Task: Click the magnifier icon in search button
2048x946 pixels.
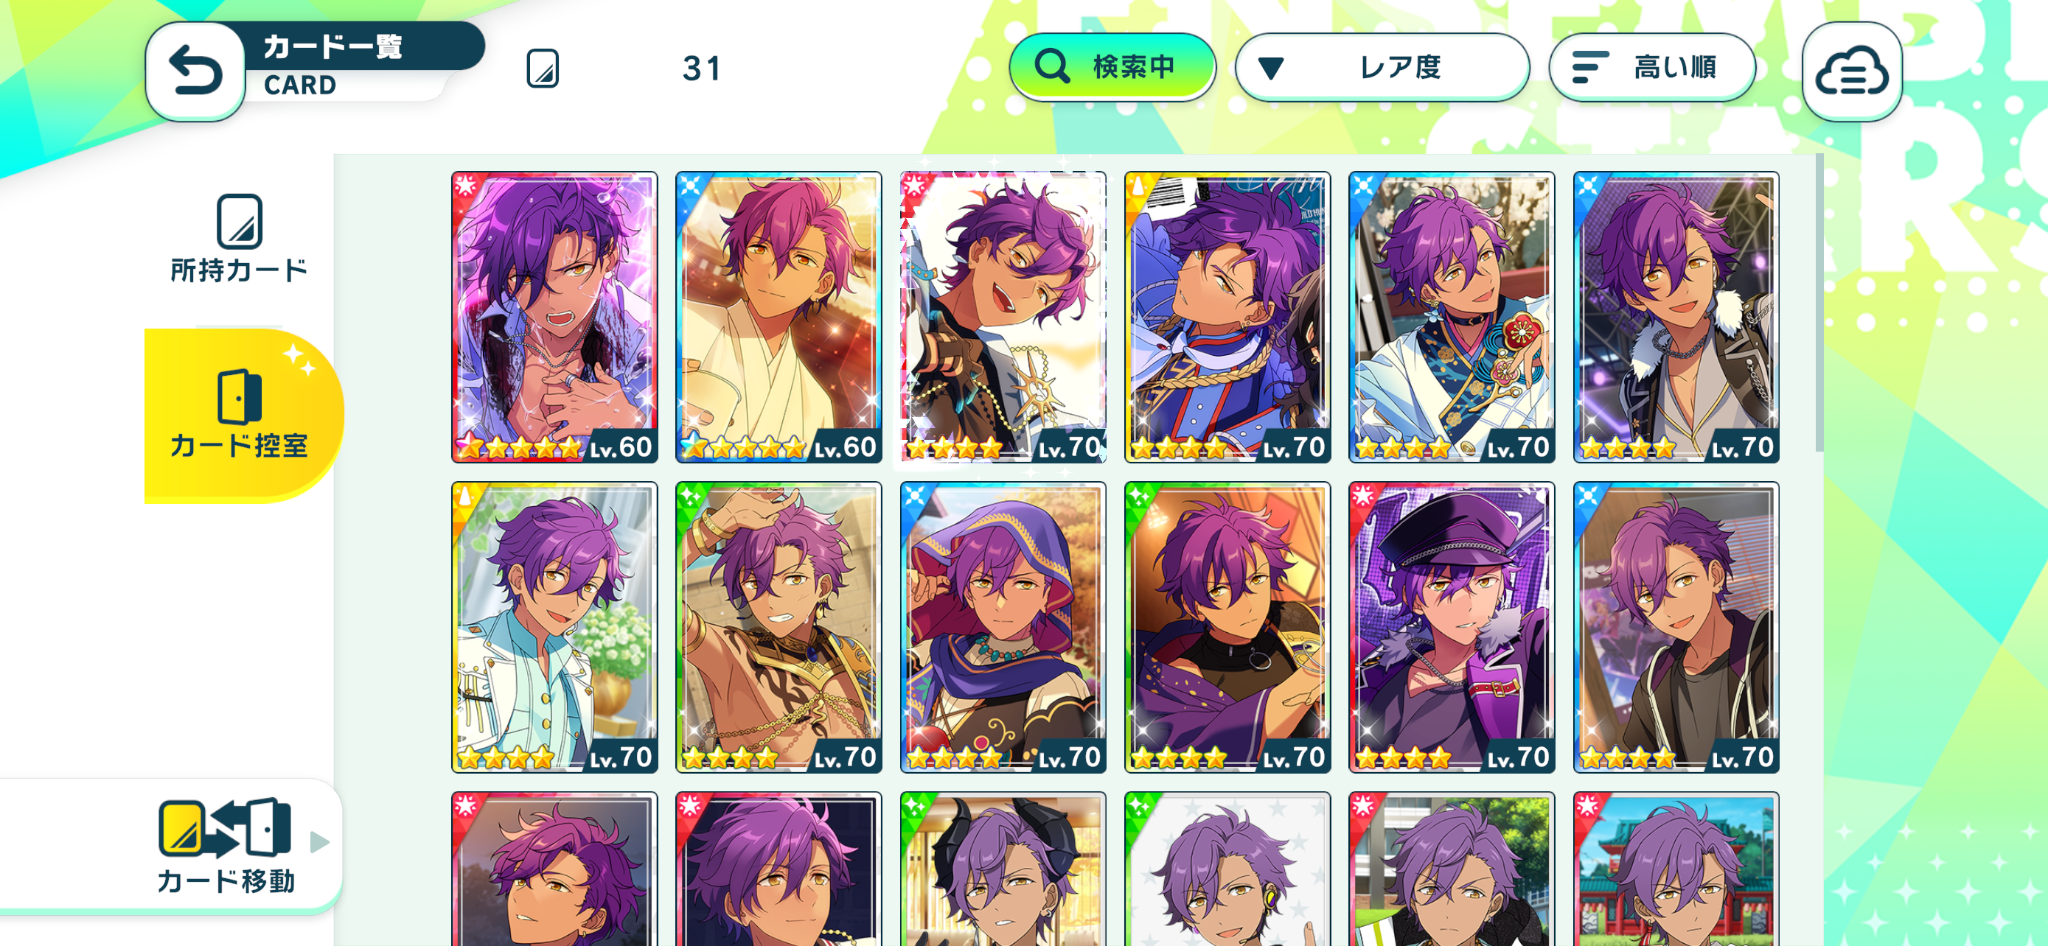Action: 1052,67
